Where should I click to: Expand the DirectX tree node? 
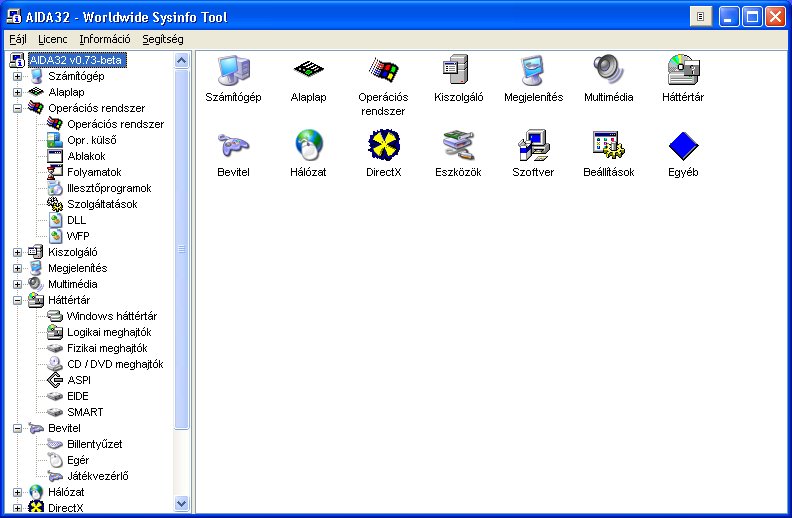pyautogui.click(x=18, y=508)
